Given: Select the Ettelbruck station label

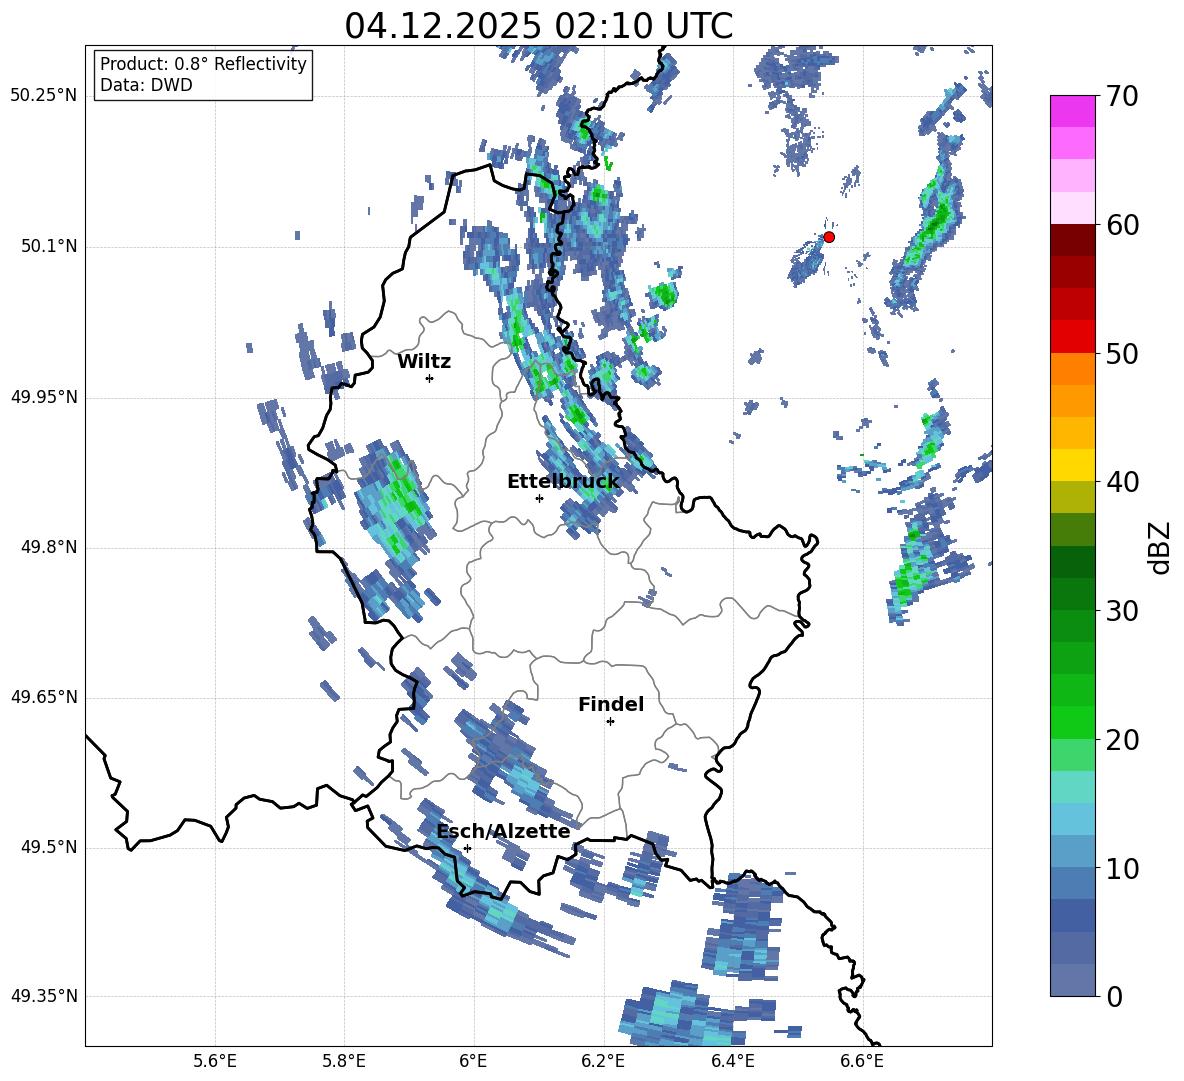Looking at the screenshot, I should 563,482.
